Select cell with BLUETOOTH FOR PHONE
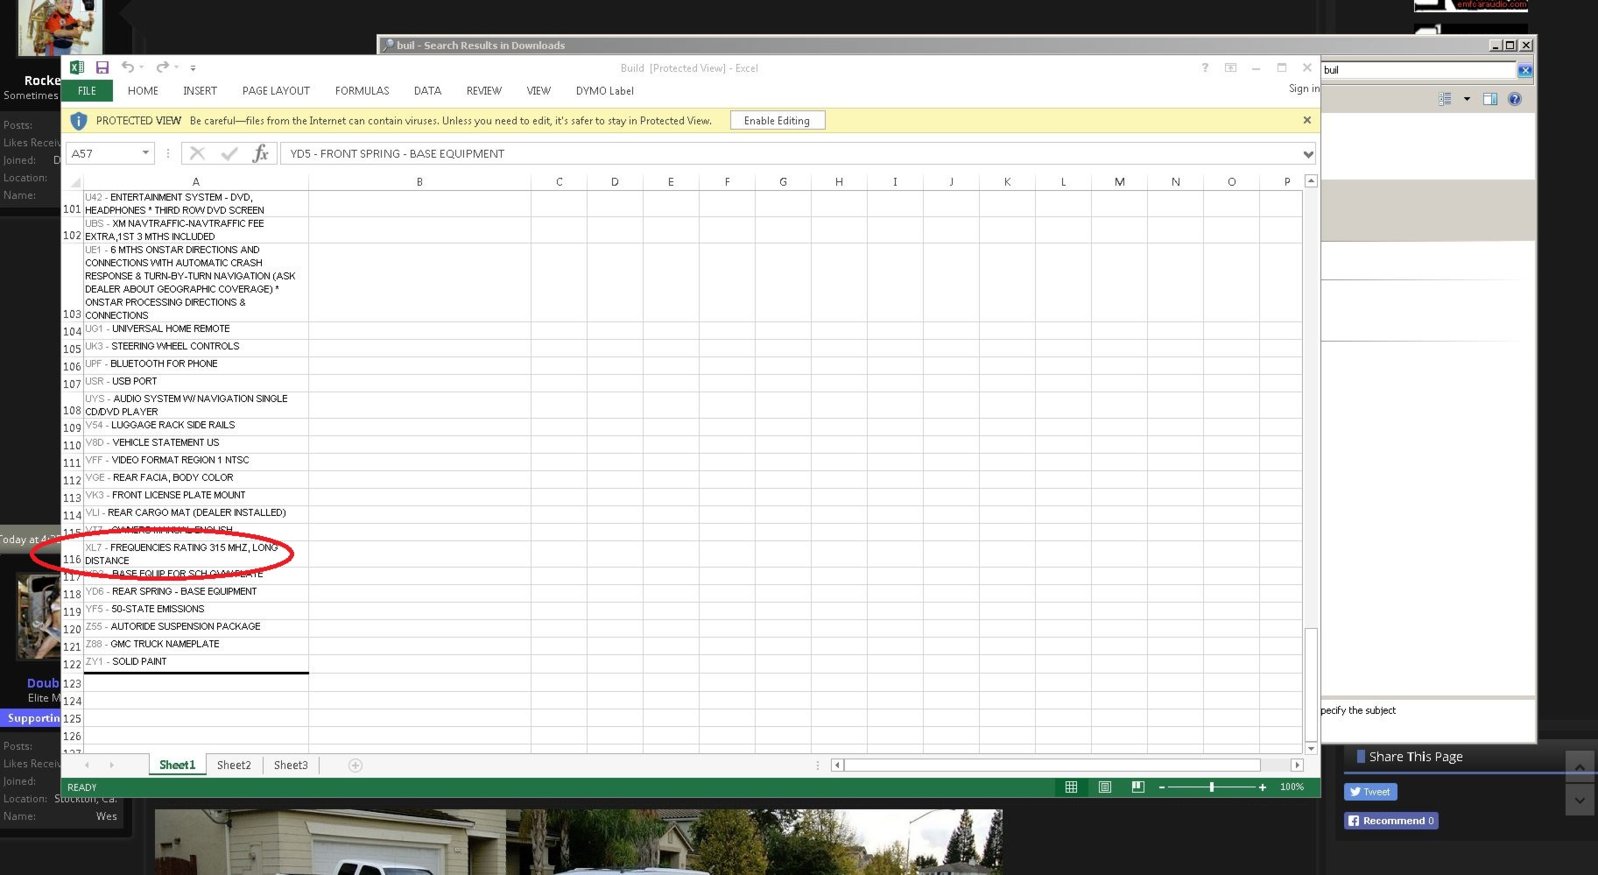The height and width of the screenshot is (875, 1598). pos(196,365)
